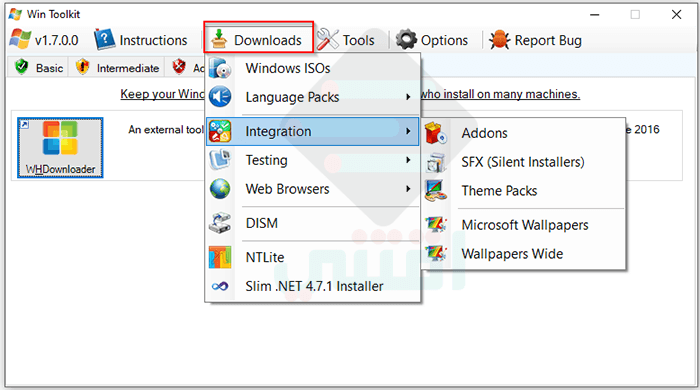Click the Options gear icon
The image size is (700, 390).
click(x=406, y=40)
